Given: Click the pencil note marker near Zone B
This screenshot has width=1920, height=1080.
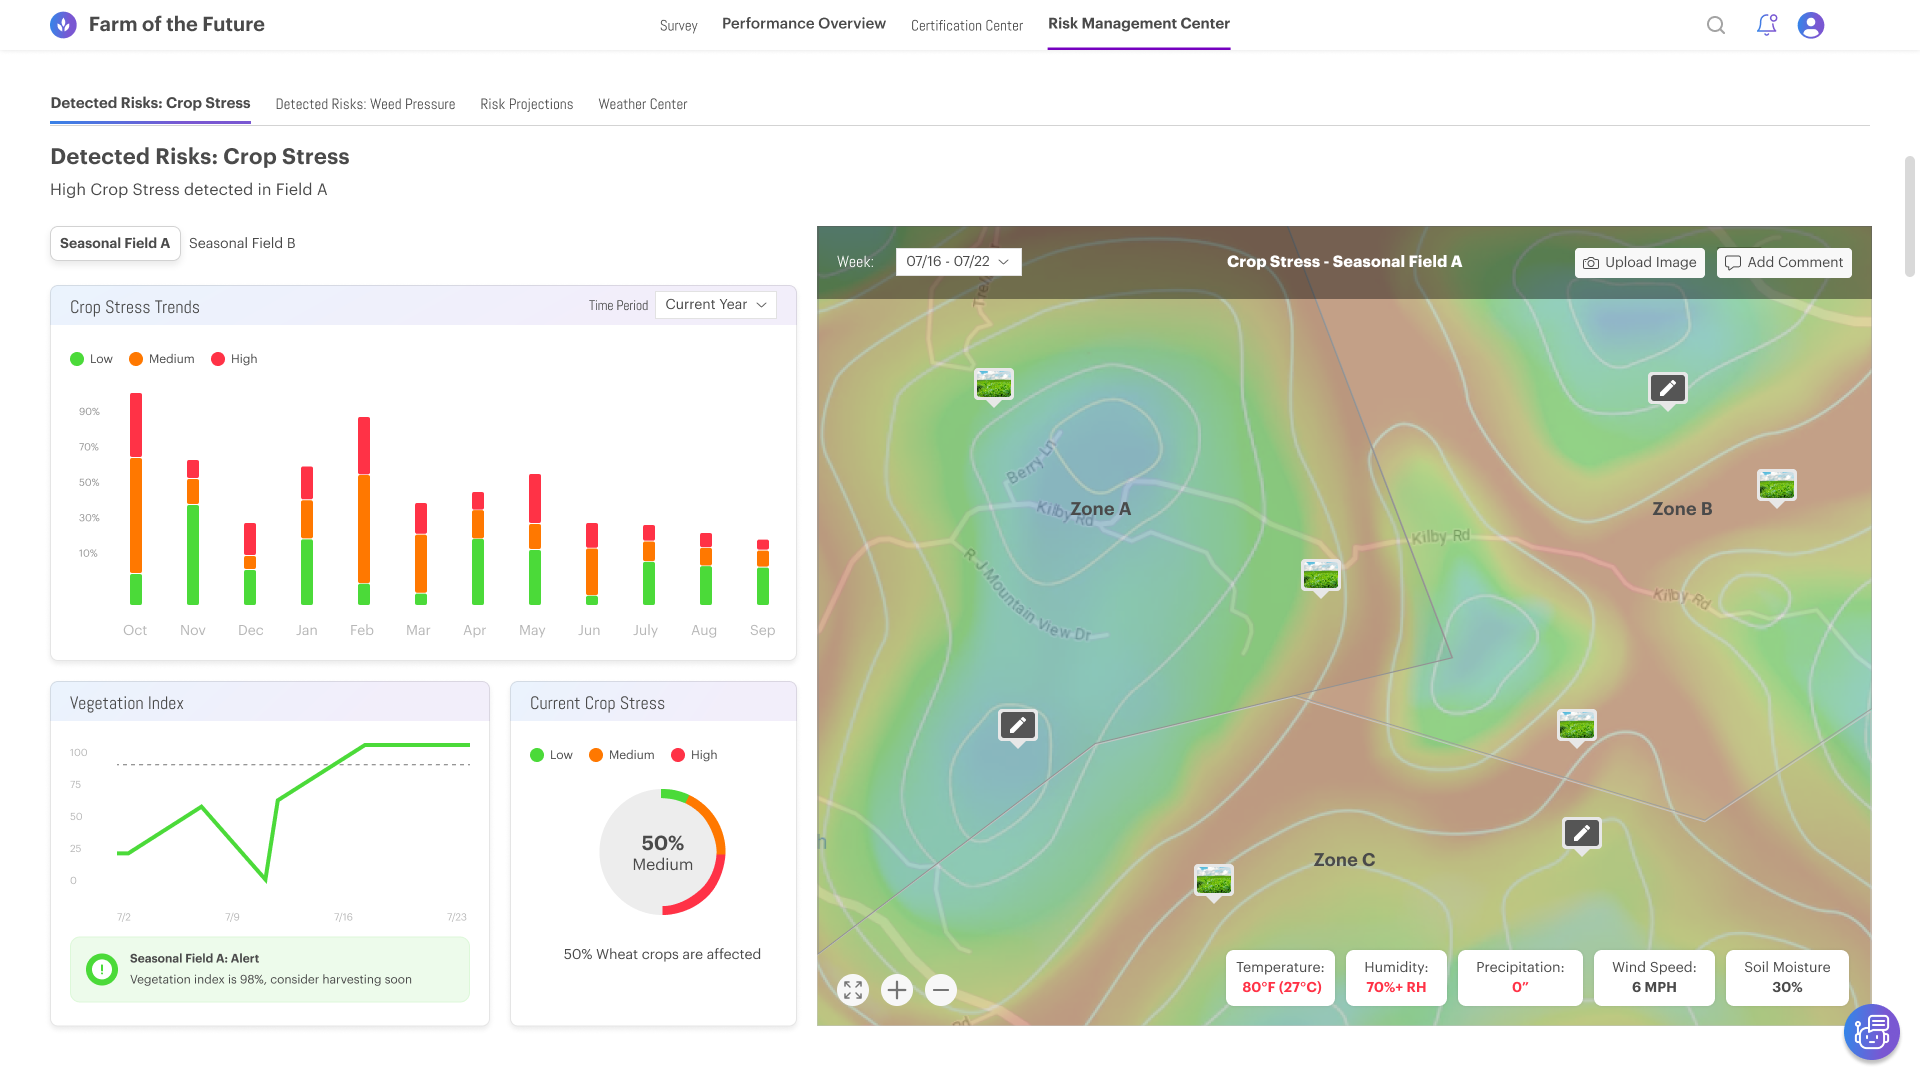Looking at the screenshot, I should point(1667,388).
